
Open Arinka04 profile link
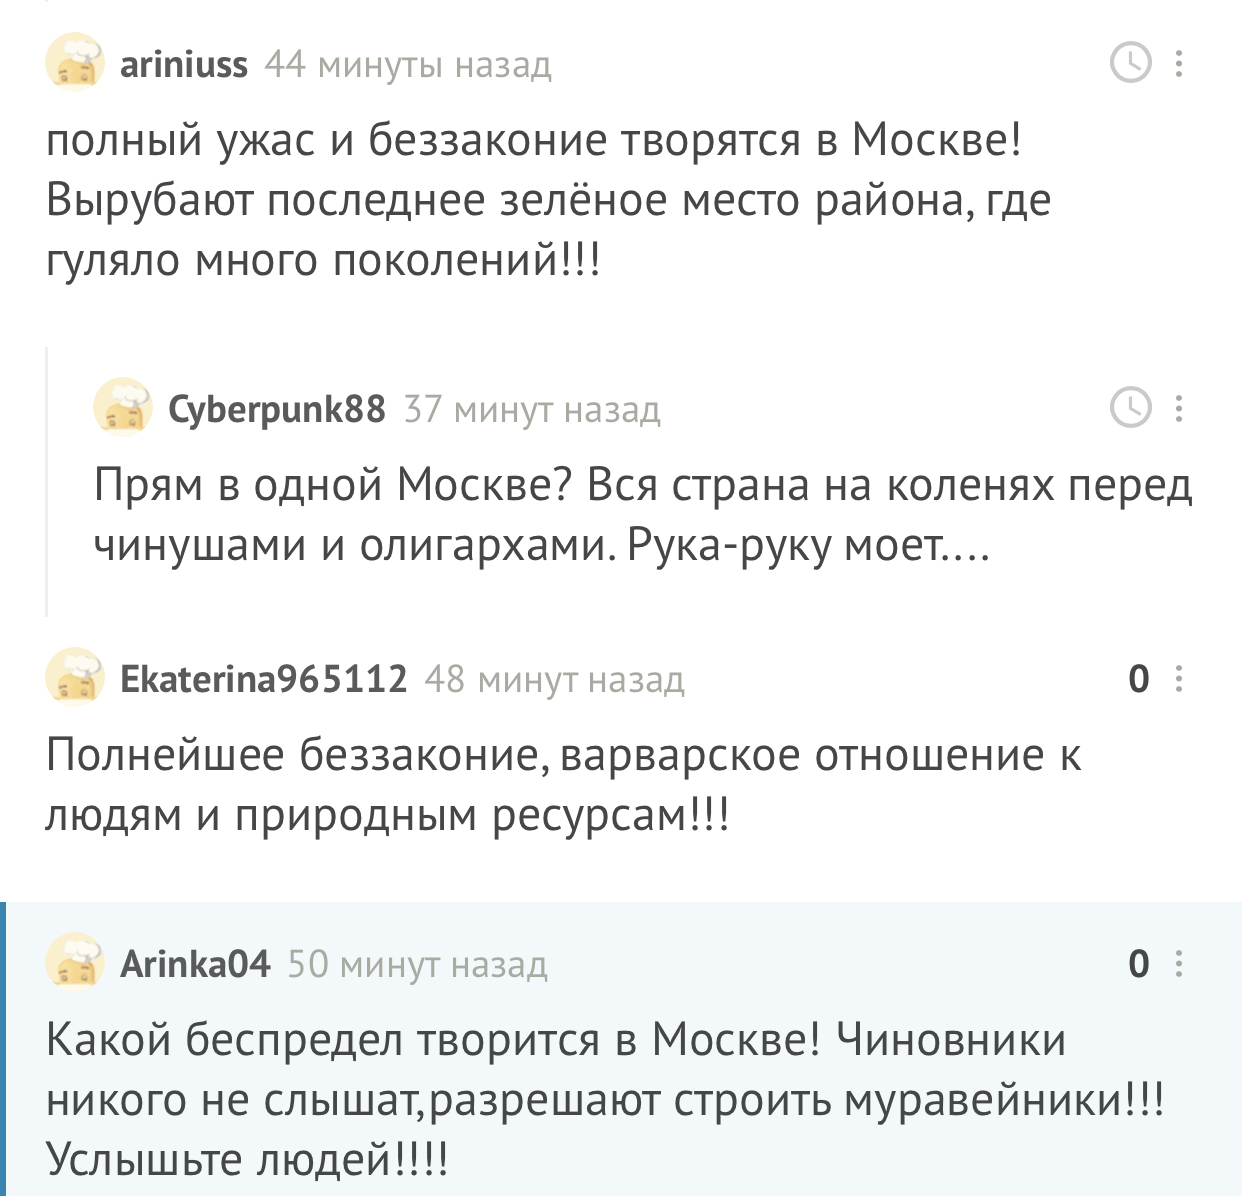[x=195, y=964]
